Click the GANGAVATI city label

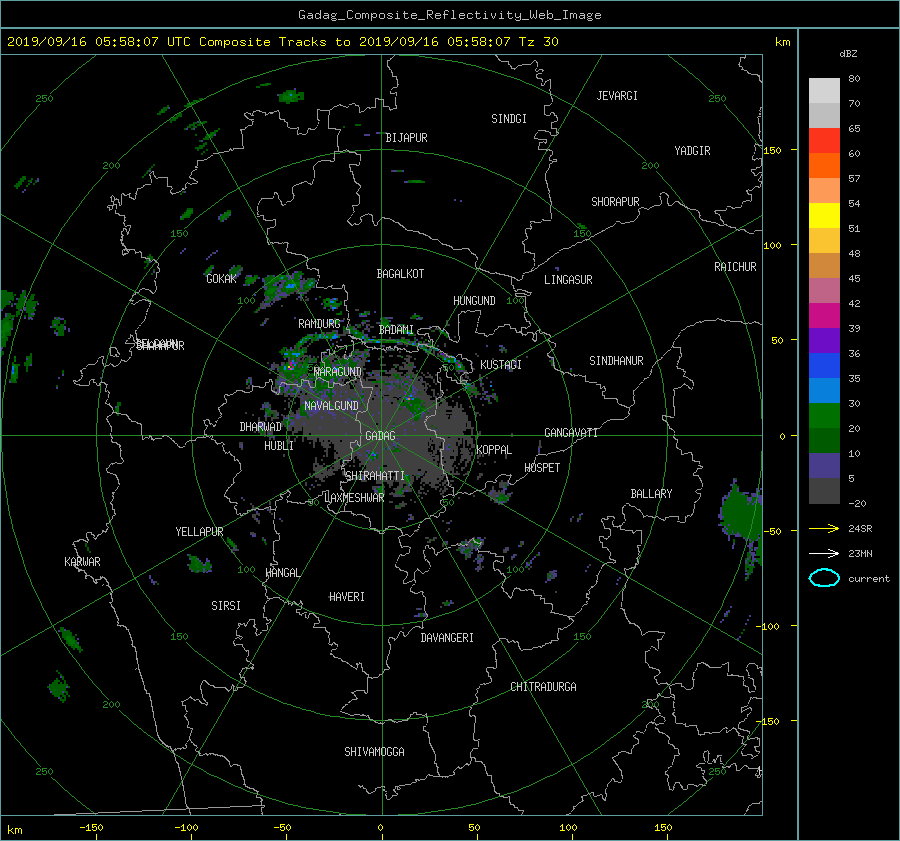point(571,433)
